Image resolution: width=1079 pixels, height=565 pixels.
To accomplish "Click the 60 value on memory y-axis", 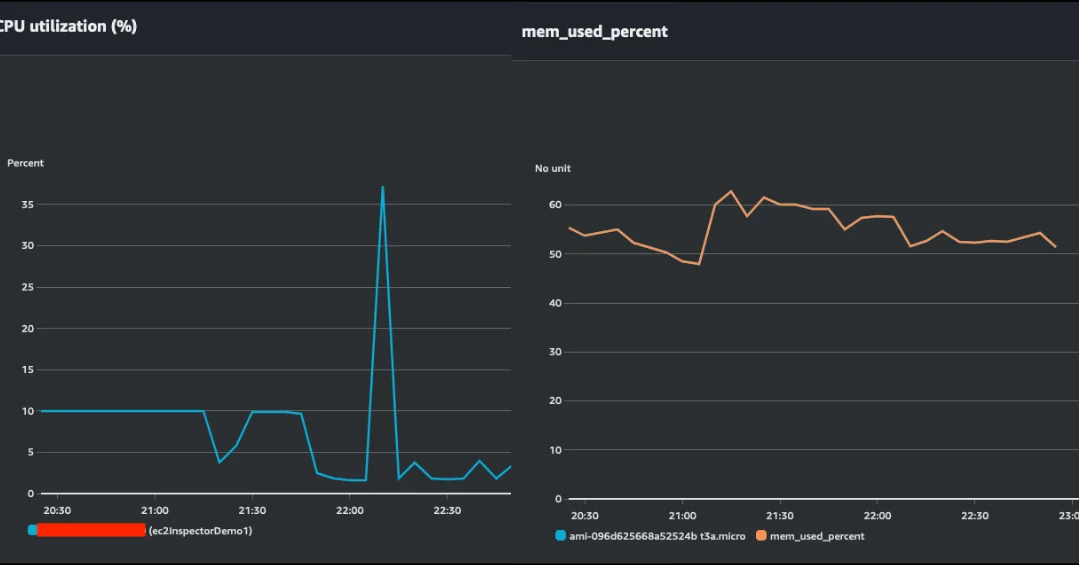I will [x=555, y=204].
